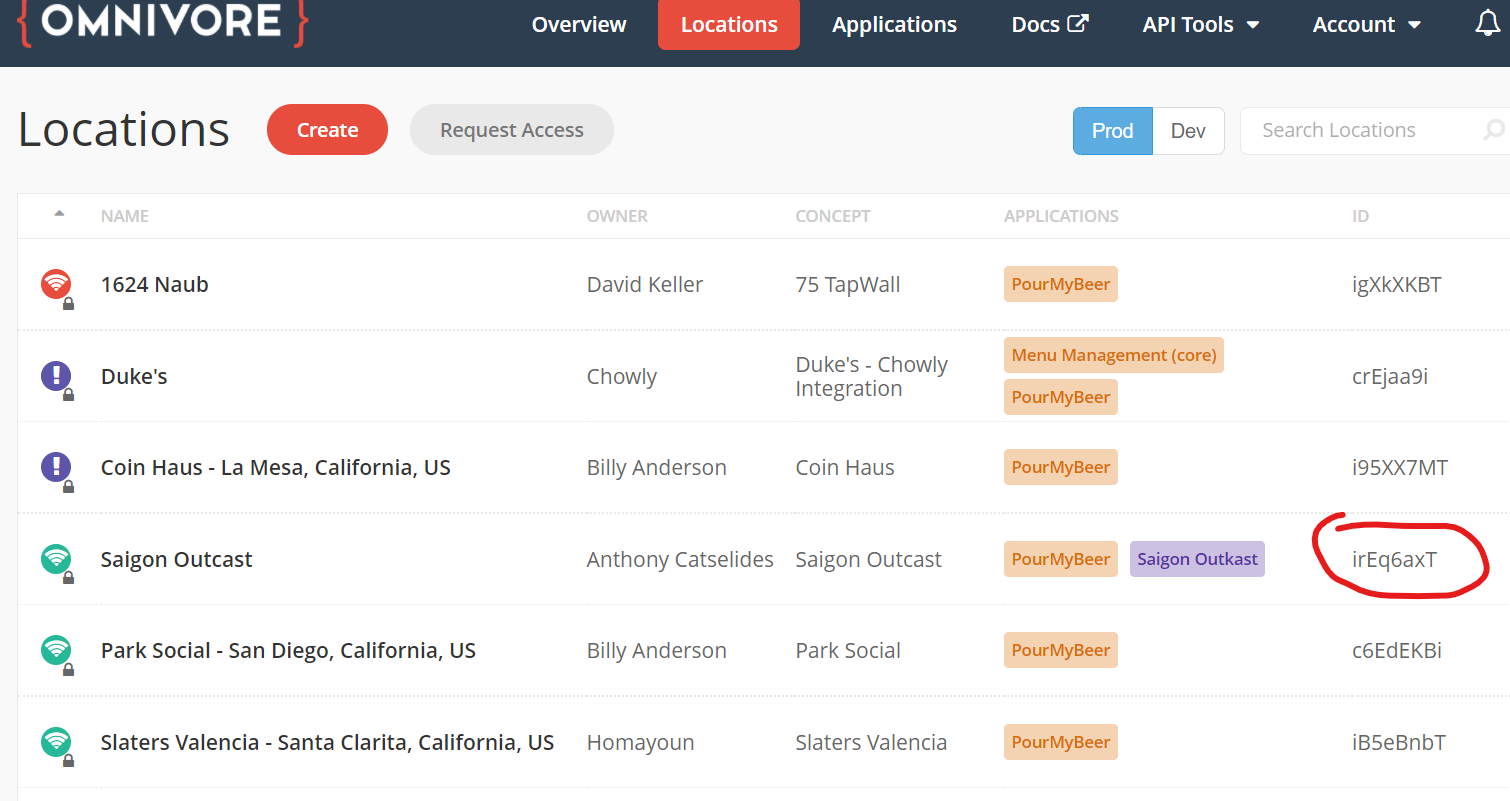Image resolution: width=1510 pixels, height=801 pixels.
Task: Click the online status icon for Park Social
Action: pyautogui.click(x=55, y=650)
